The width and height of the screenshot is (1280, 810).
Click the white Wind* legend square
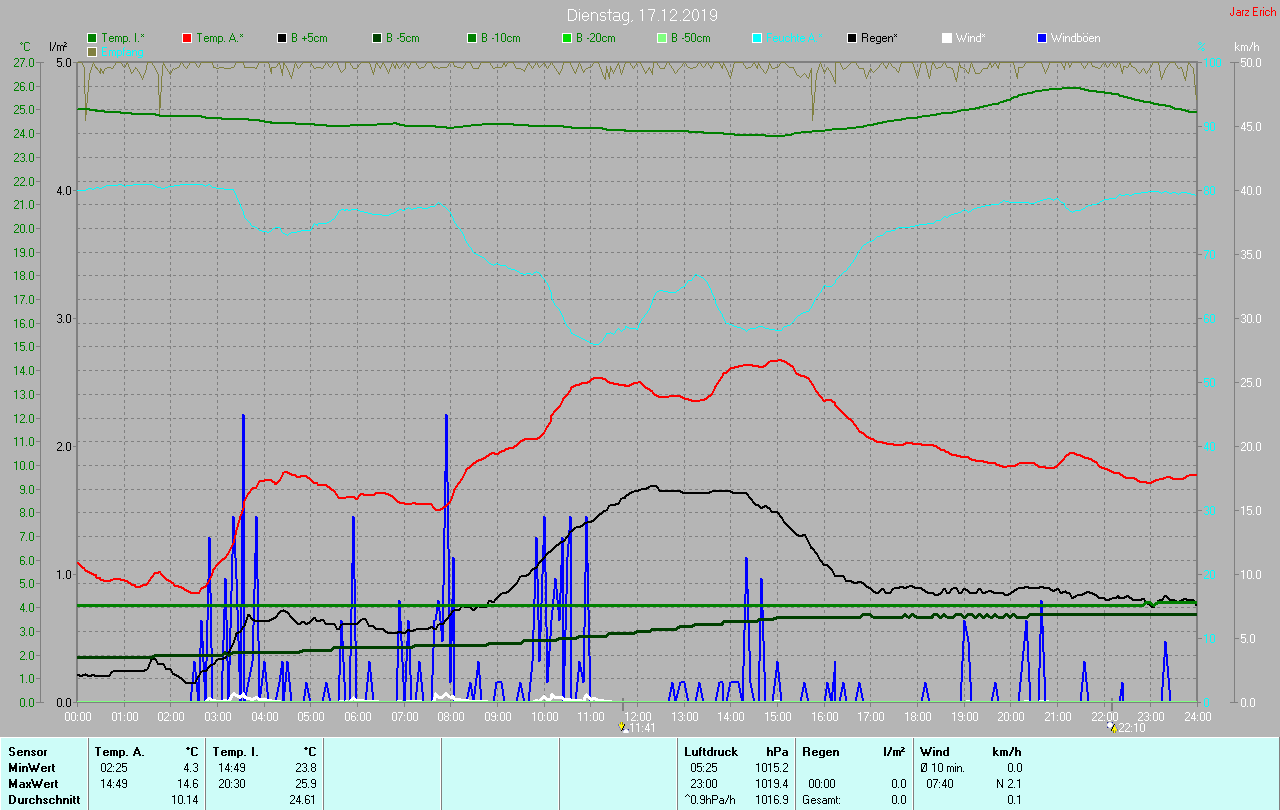pyautogui.click(x=947, y=38)
